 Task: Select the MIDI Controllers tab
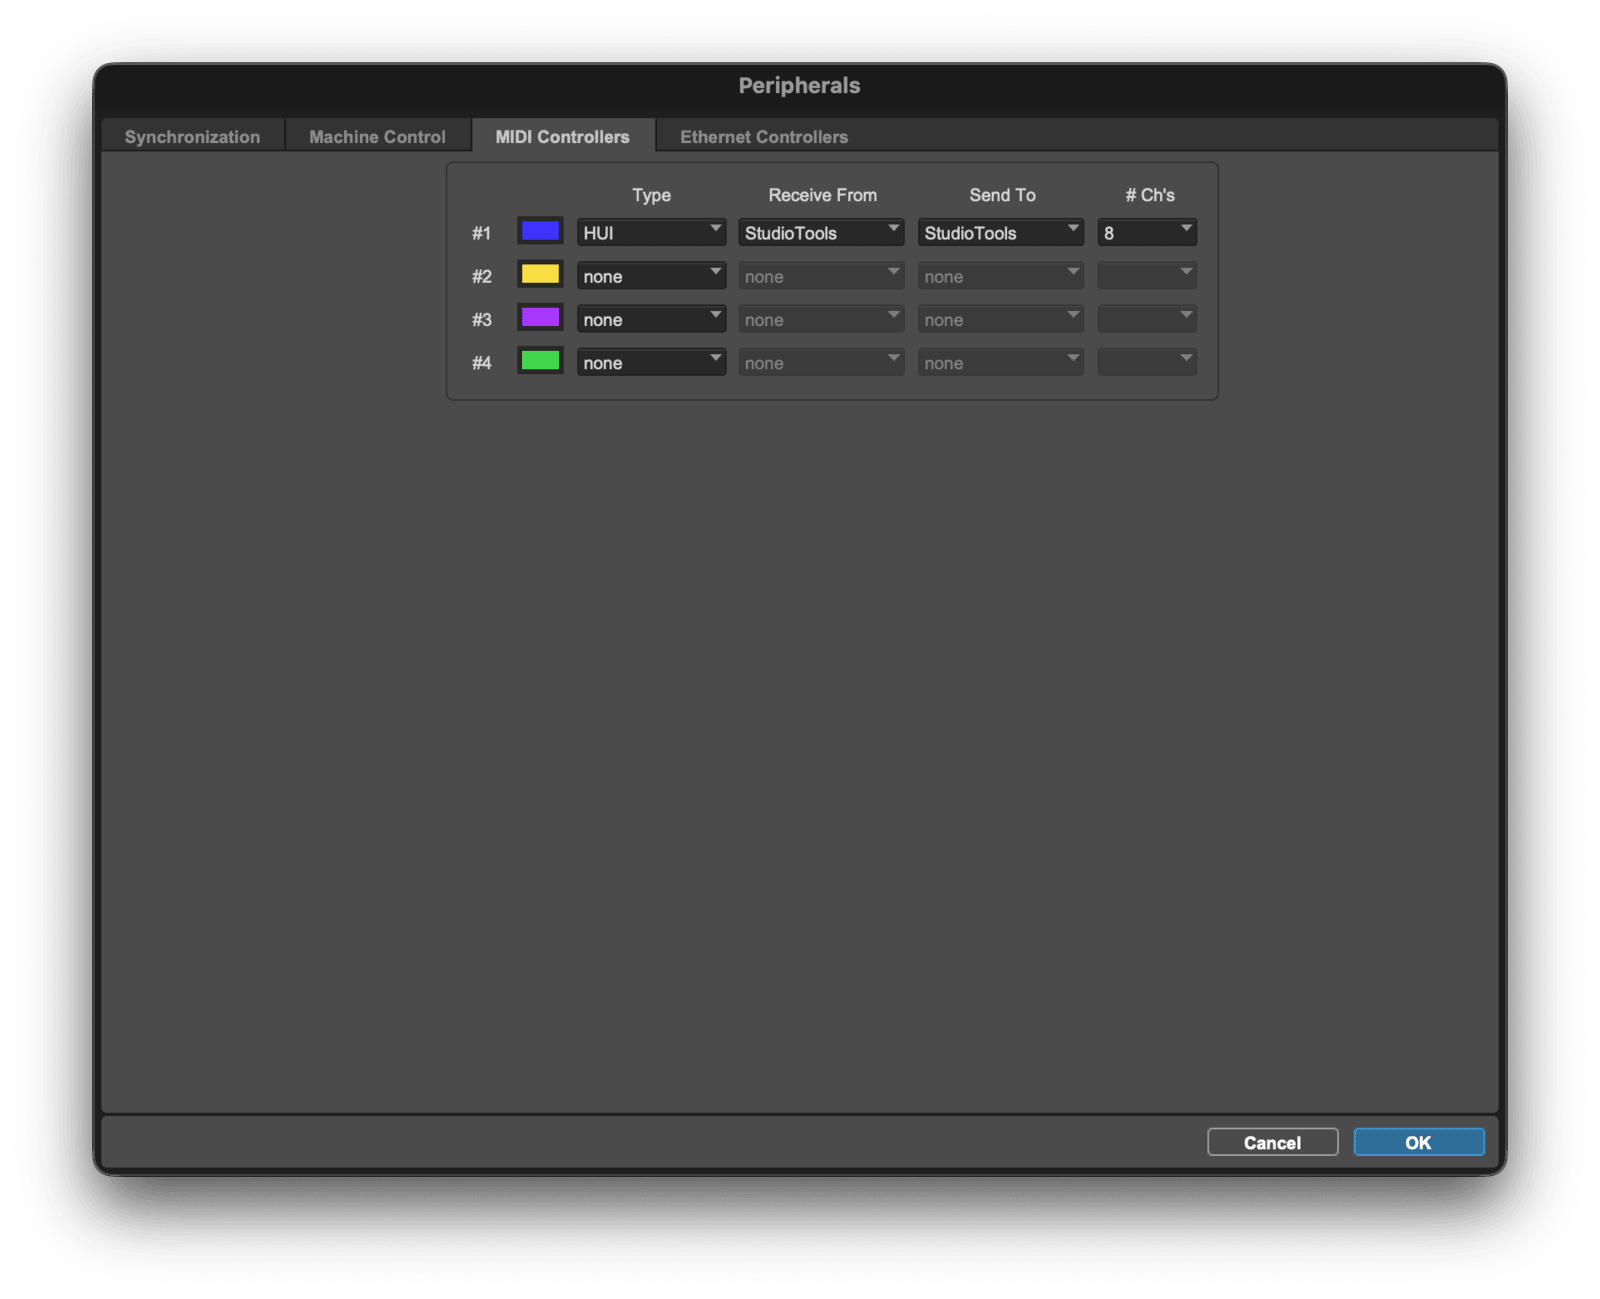pos(563,137)
